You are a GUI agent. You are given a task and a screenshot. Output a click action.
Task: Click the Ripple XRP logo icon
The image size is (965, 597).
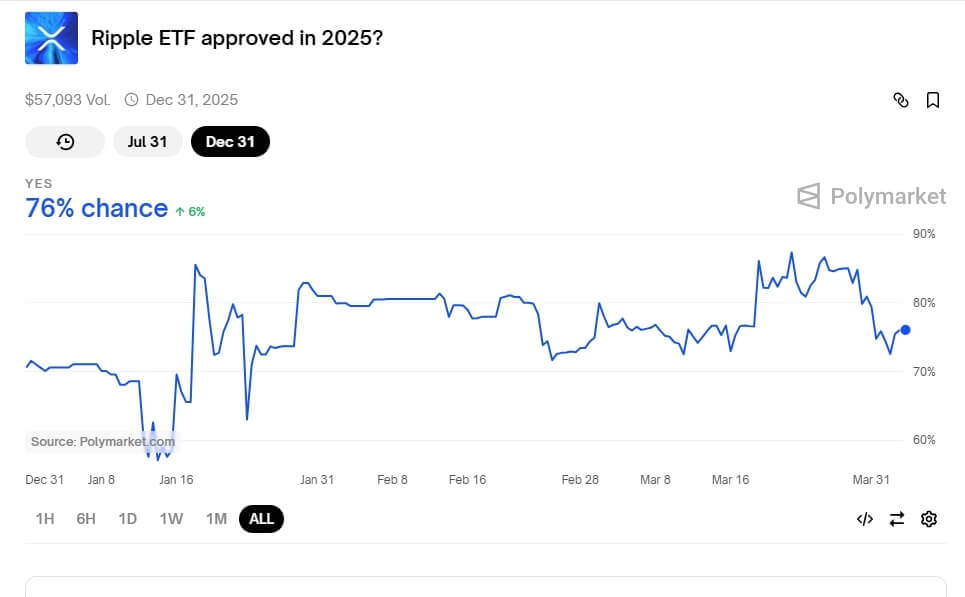pos(51,38)
